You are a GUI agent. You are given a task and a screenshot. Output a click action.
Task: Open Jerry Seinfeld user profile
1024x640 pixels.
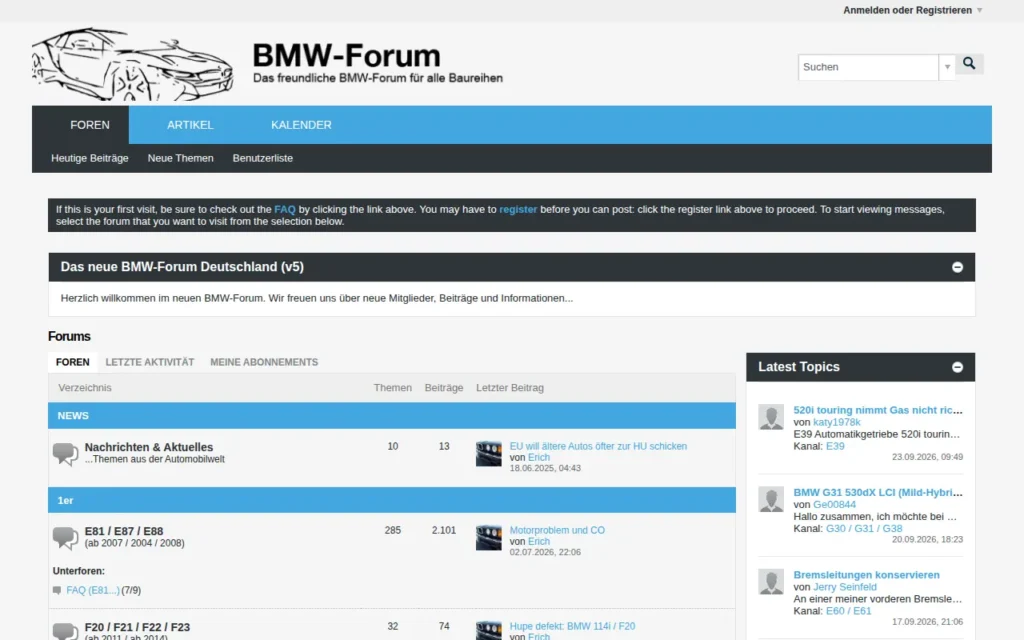pyautogui.click(x=845, y=587)
